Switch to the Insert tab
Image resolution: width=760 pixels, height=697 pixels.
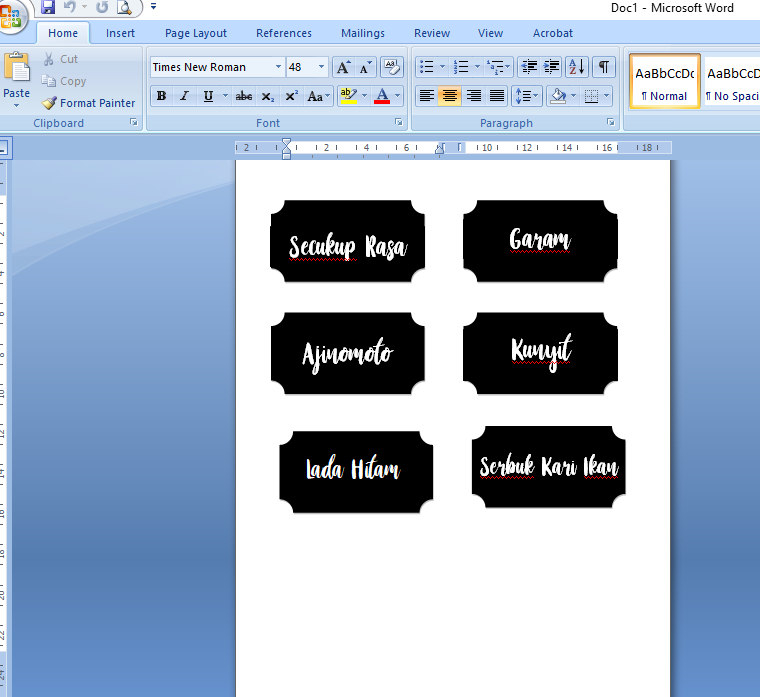coord(120,33)
